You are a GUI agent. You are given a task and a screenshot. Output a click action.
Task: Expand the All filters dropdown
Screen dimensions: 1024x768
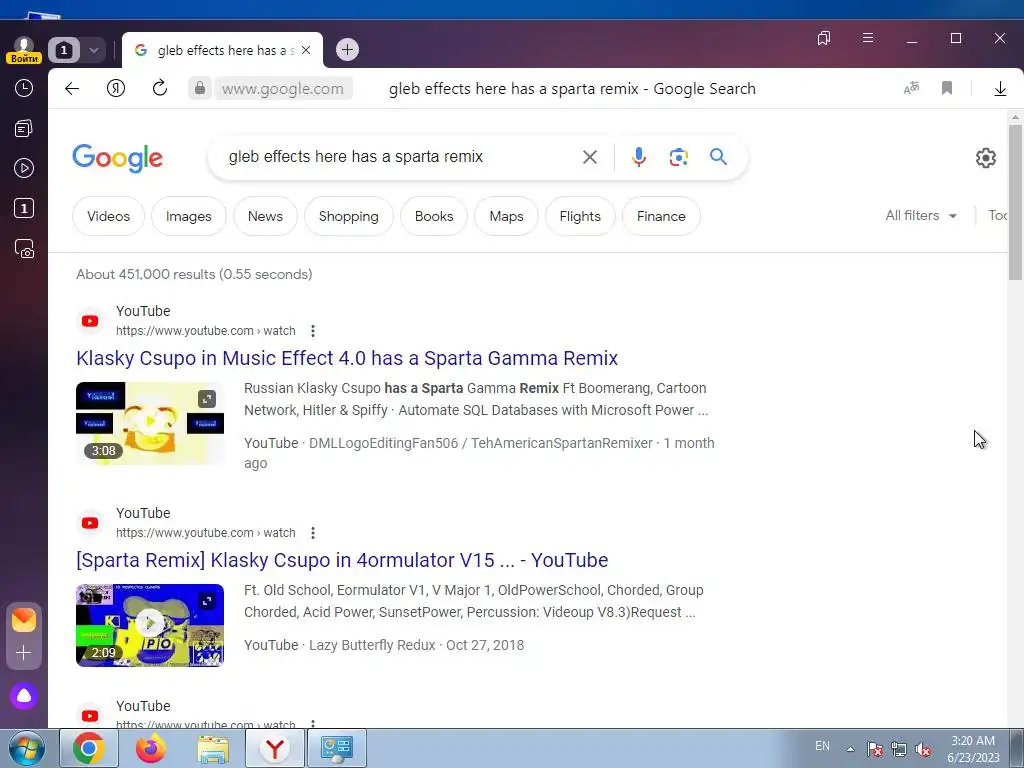point(921,216)
